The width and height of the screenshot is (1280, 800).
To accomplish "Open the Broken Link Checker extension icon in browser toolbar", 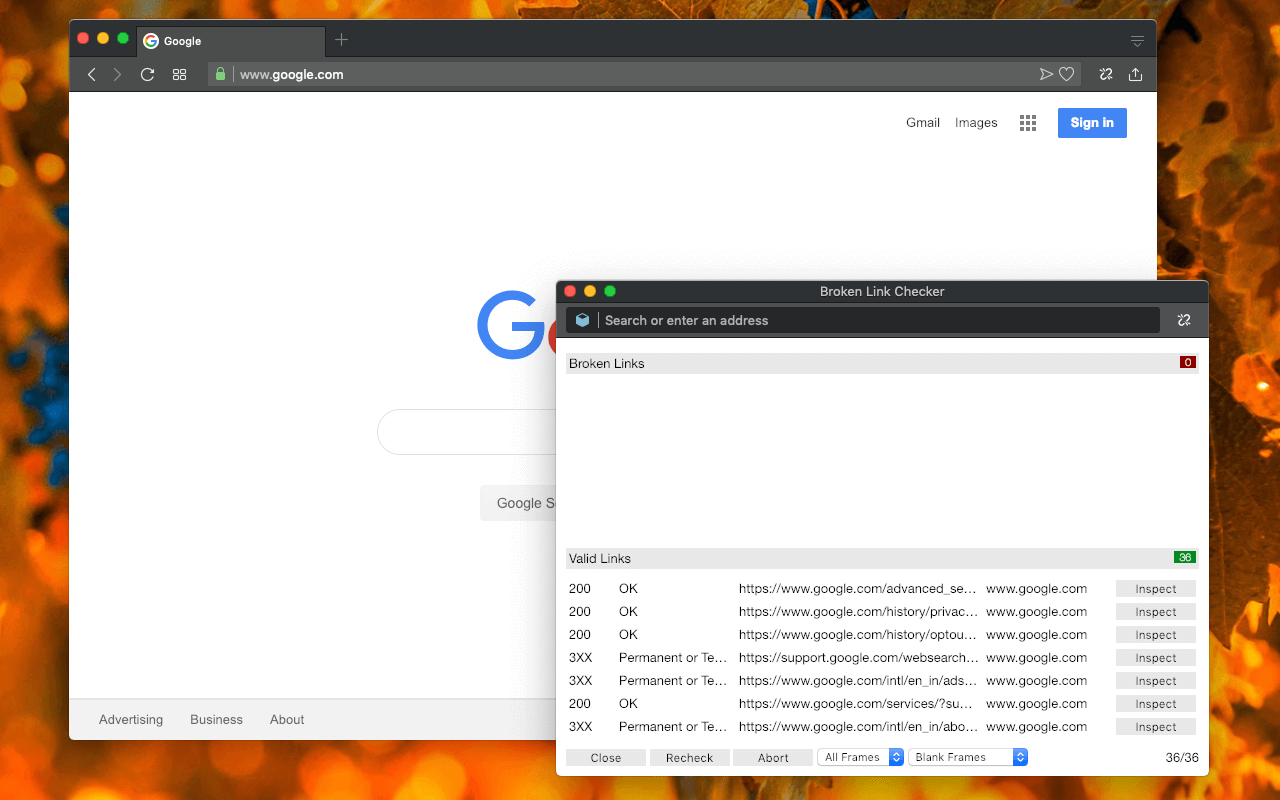I will (x=1106, y=74).
